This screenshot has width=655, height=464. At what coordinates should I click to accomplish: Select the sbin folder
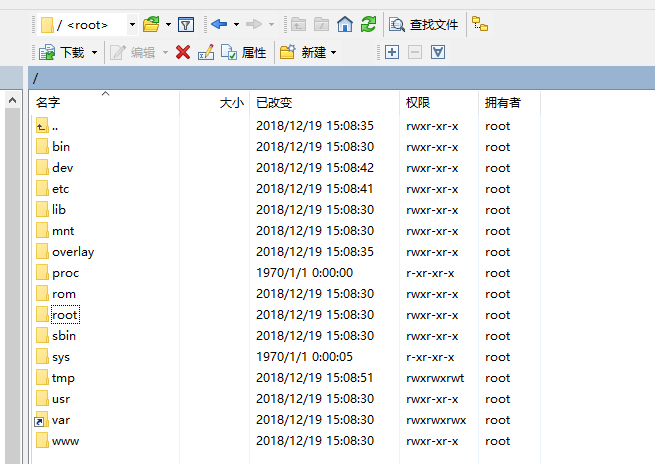click(x=56, y=336)
